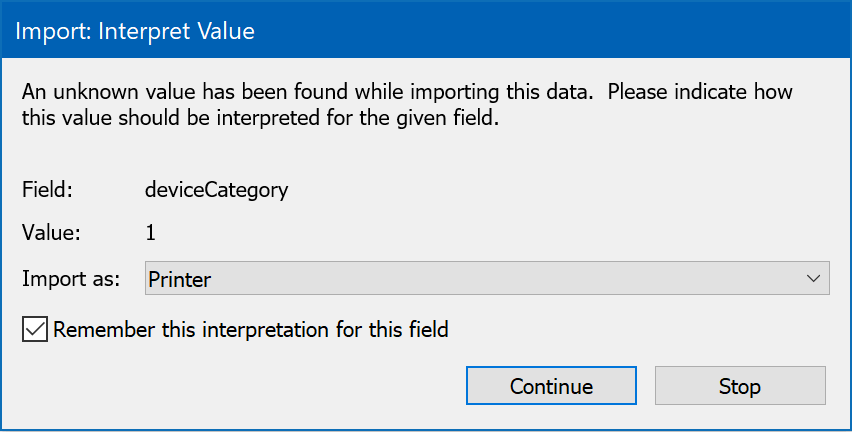The image size is (852, 432).
Task: Click the Continue button
Action: (x=551, y=386)
